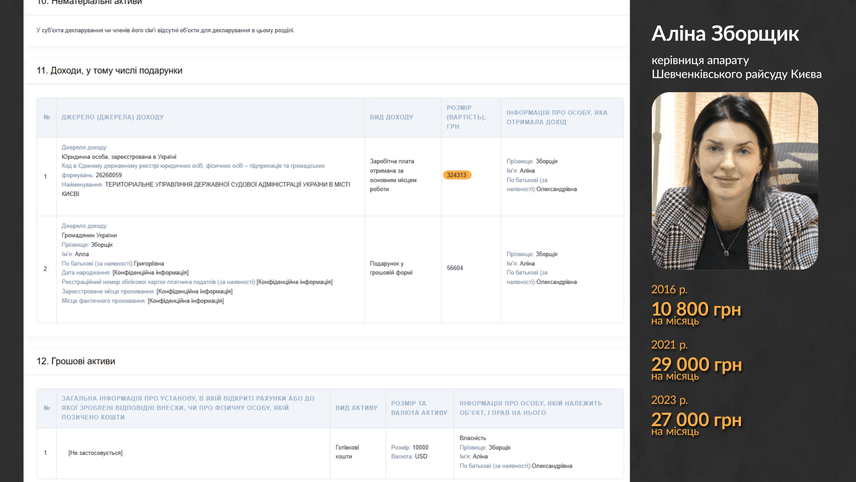Click the '[Не застосовується]' cell in assets table
The width and height of the screenshot is (856, 482).
pos(95,453)
